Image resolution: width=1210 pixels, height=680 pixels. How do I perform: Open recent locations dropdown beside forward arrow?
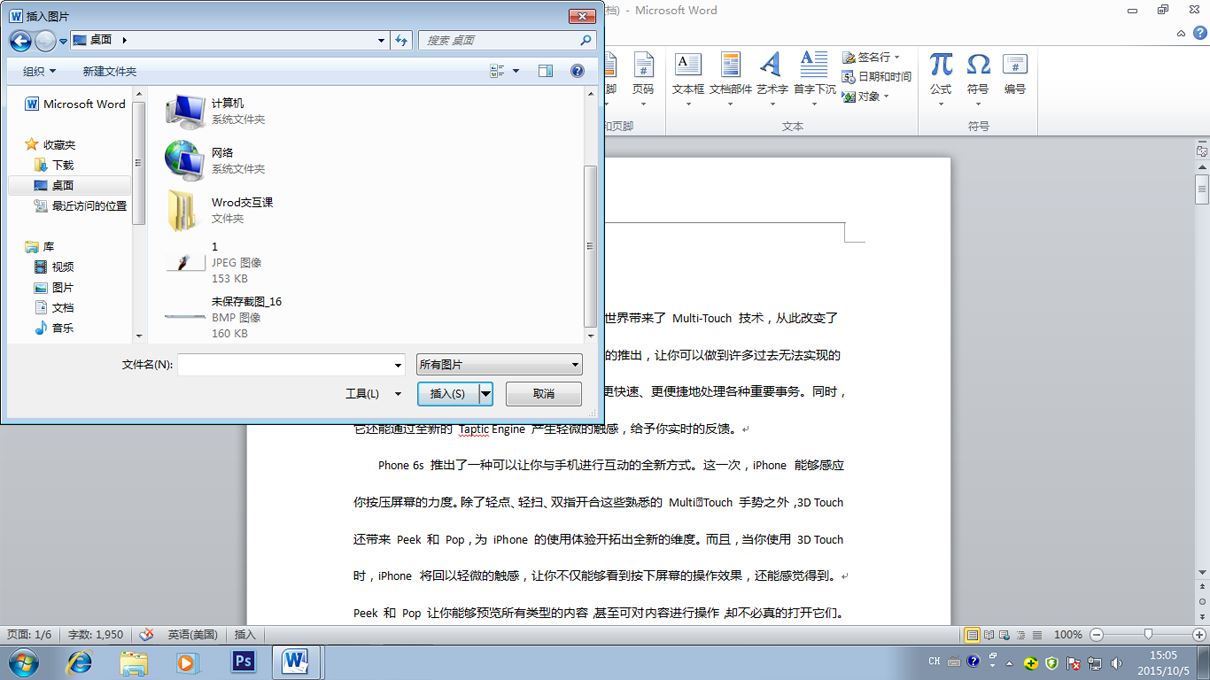[63, 41]
